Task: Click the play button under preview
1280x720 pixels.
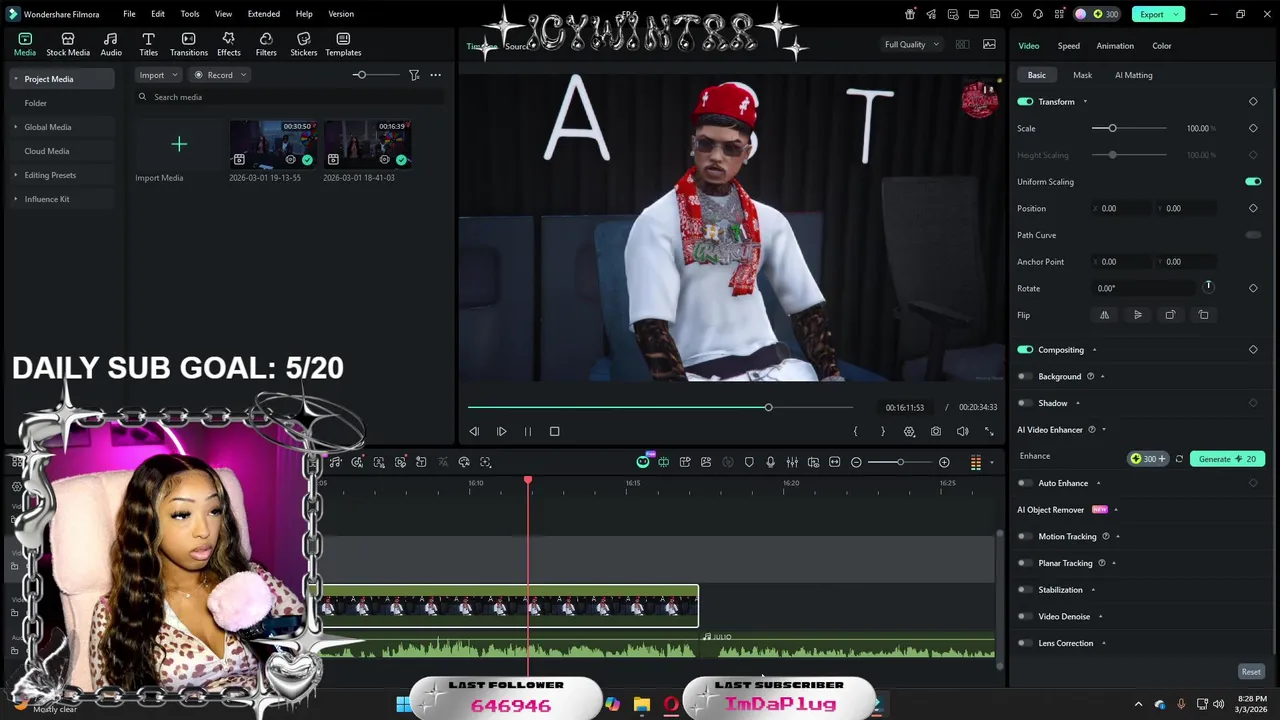Action: (x=501, y=431)
